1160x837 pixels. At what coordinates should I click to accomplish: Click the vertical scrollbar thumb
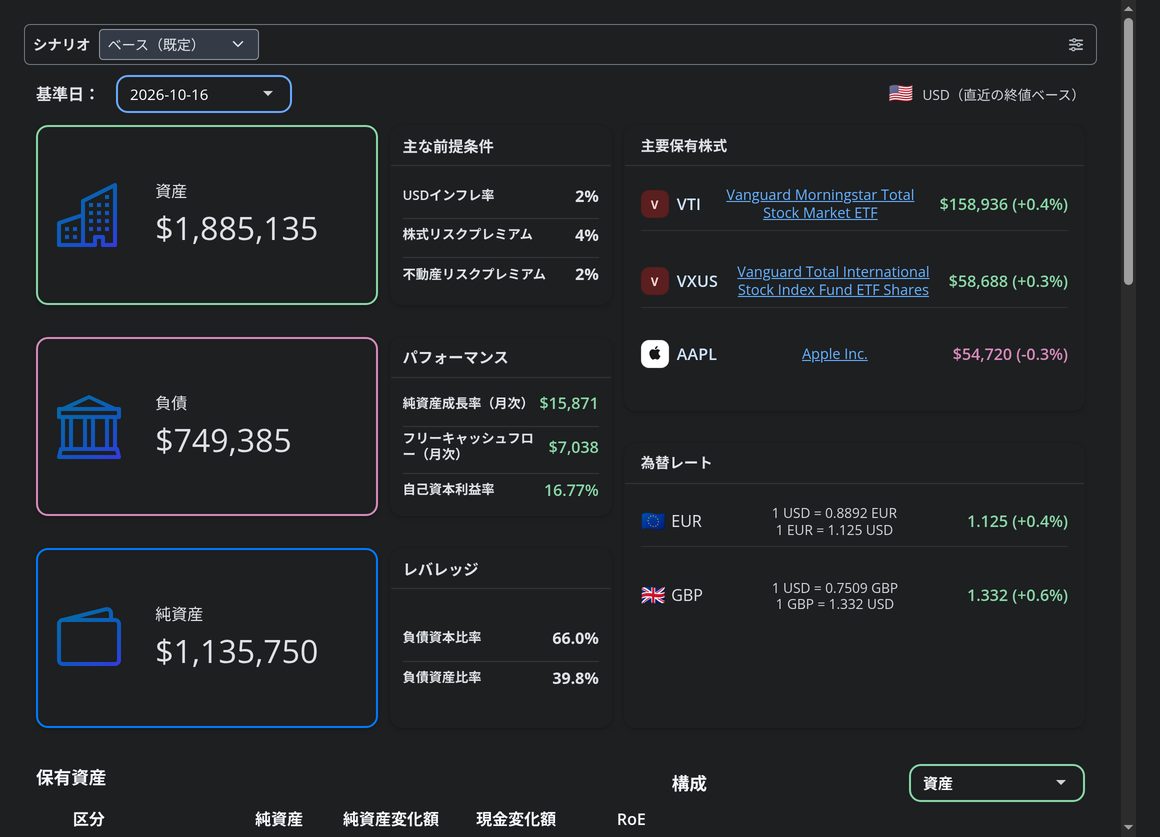1128,151
